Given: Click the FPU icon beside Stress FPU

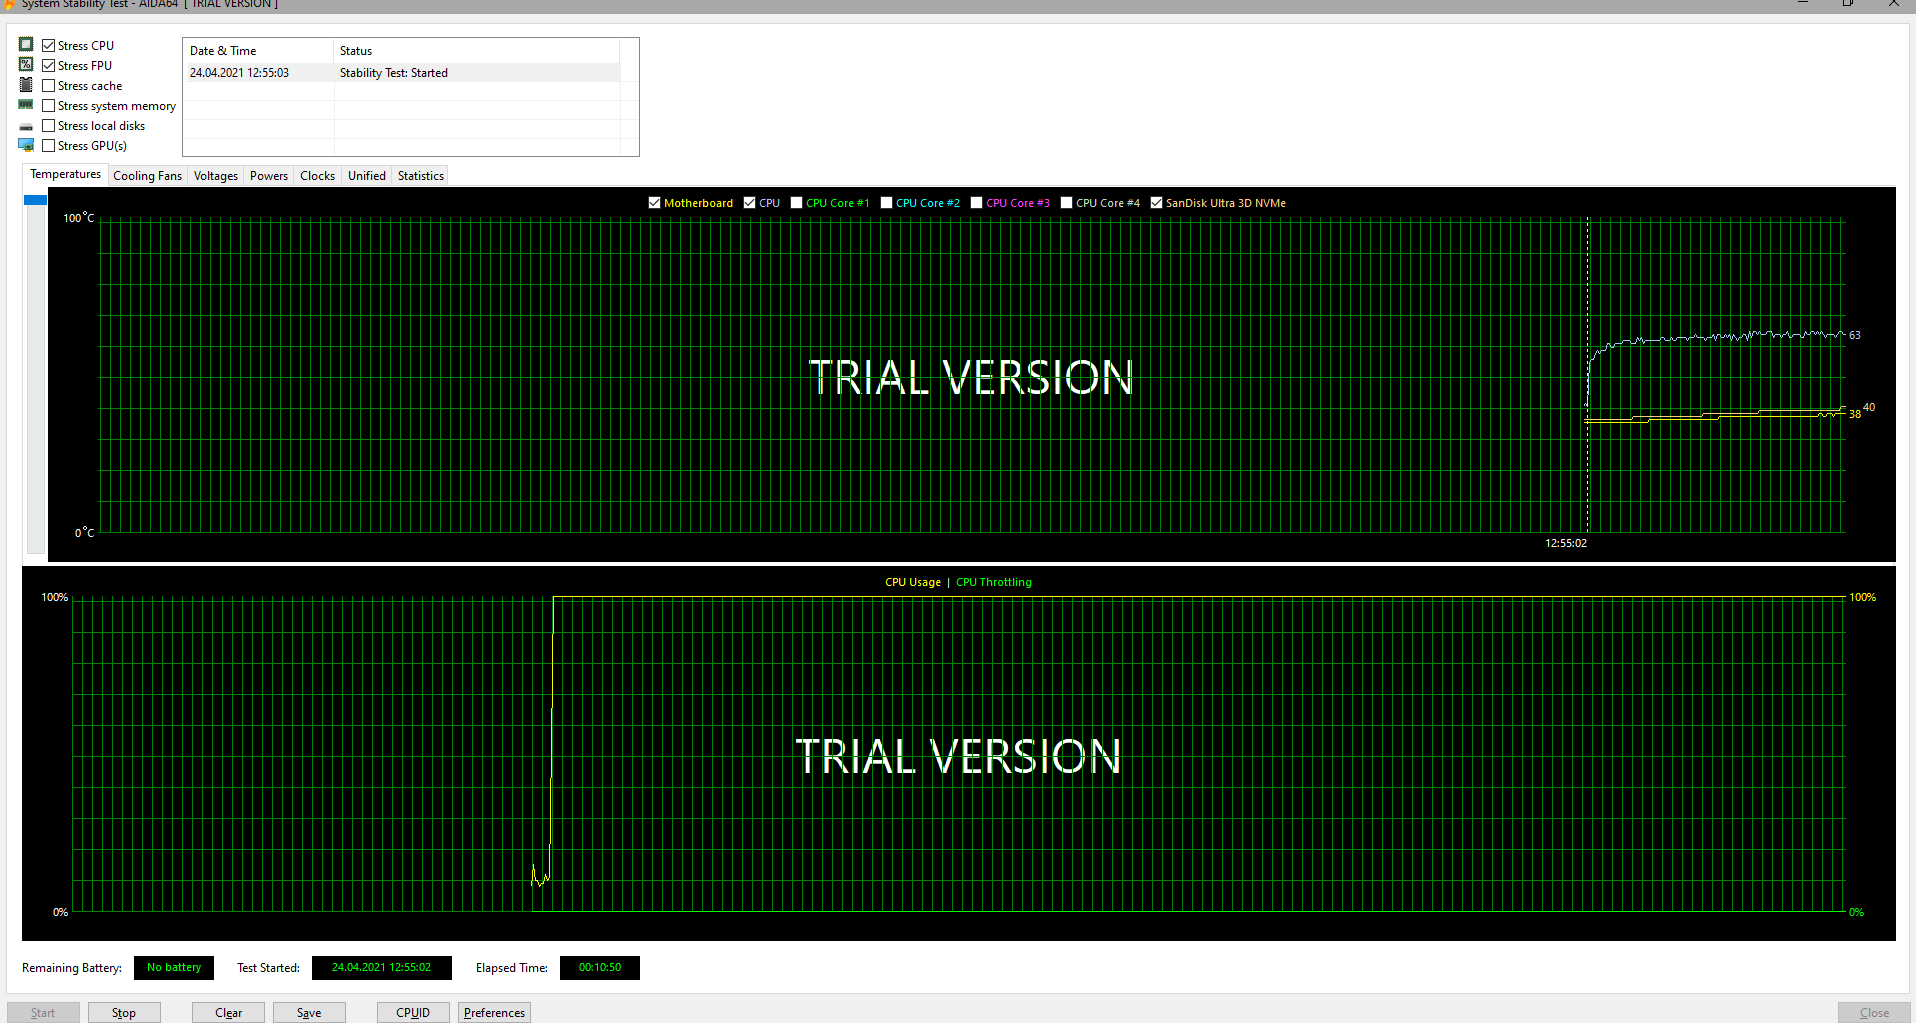Looking at the screenshot, I should [x=26, y=65].
